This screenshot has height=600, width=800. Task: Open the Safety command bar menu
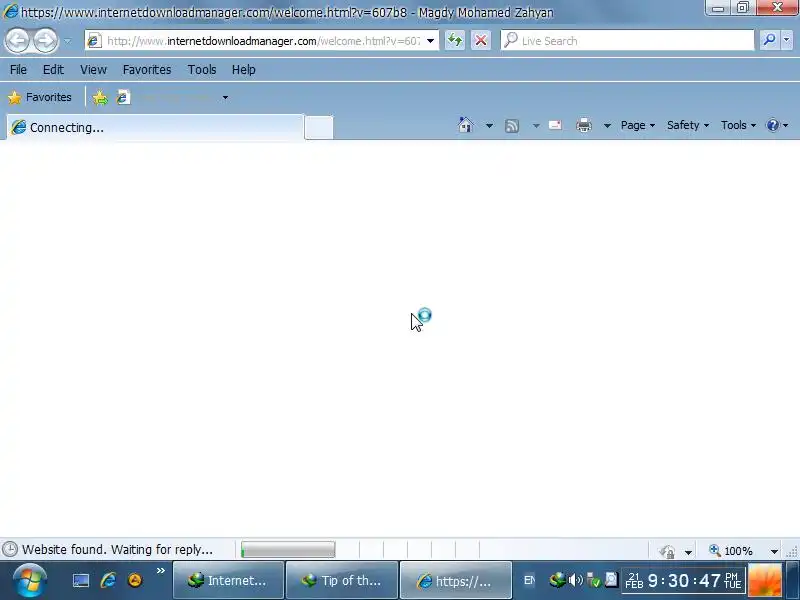pos(688,125)
